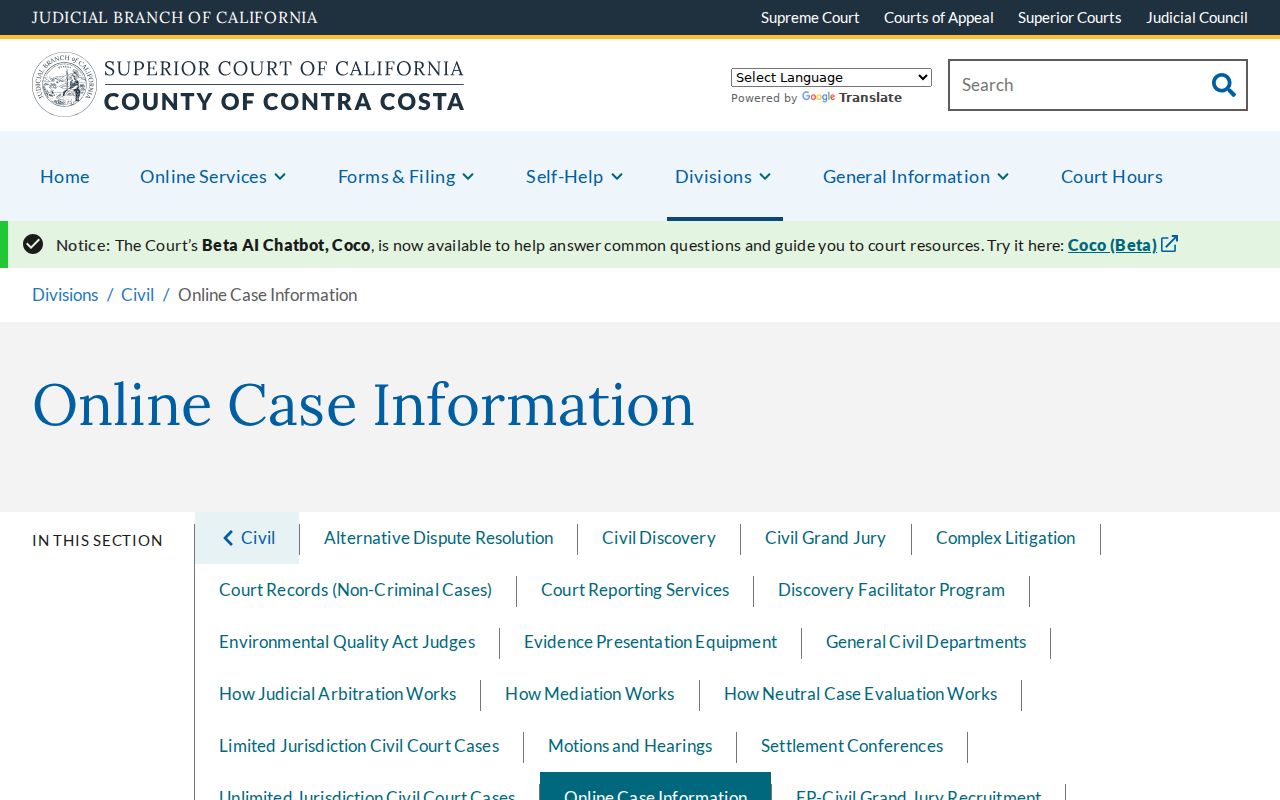Open Court Reporting Services page
1280x800 pixels.
635,590
